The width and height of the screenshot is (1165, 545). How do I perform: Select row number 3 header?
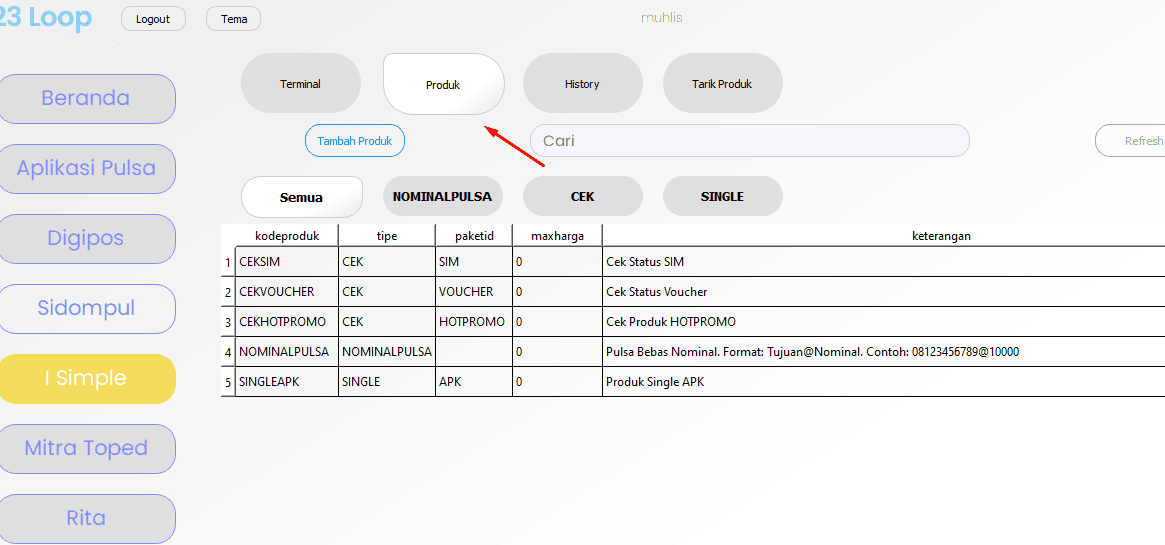point(228,322)
